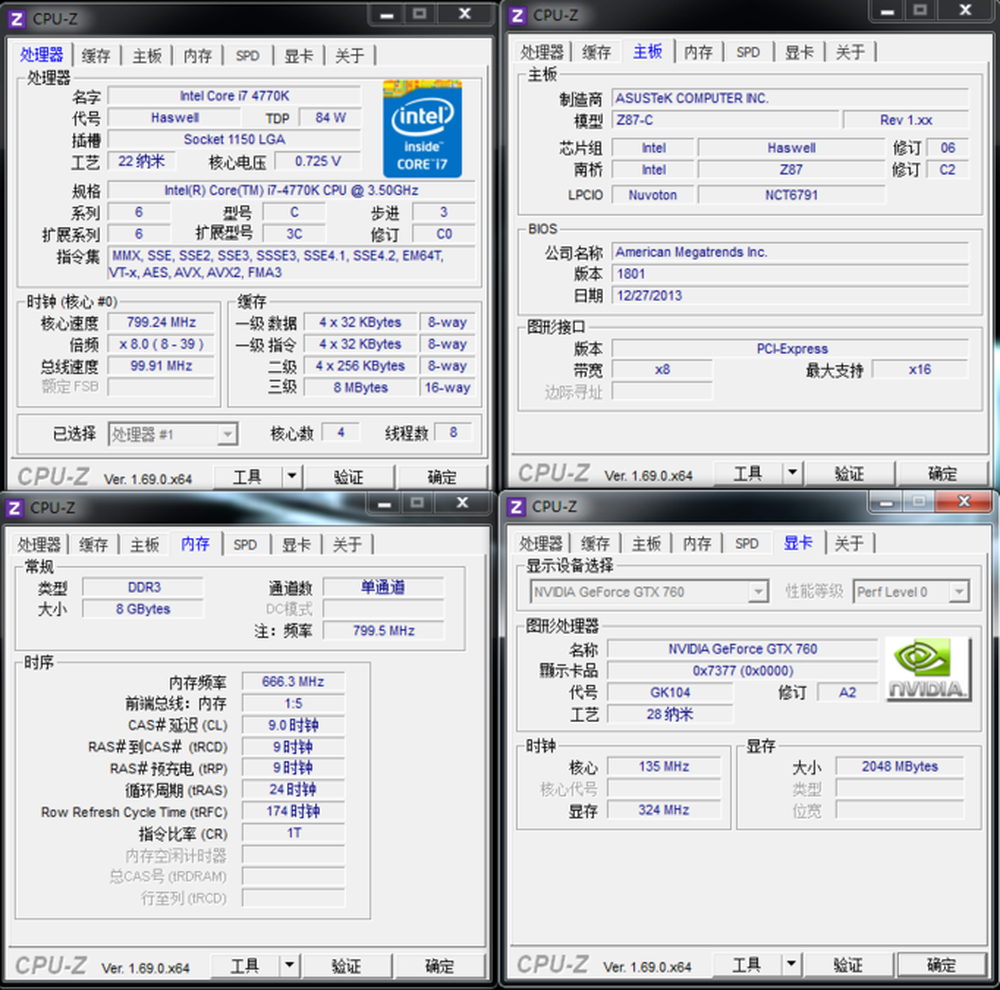1000x990 pixels.
Task: Expand the 工具 dropdown arrow in mainboard window
Action: click(x=792, y=473)
